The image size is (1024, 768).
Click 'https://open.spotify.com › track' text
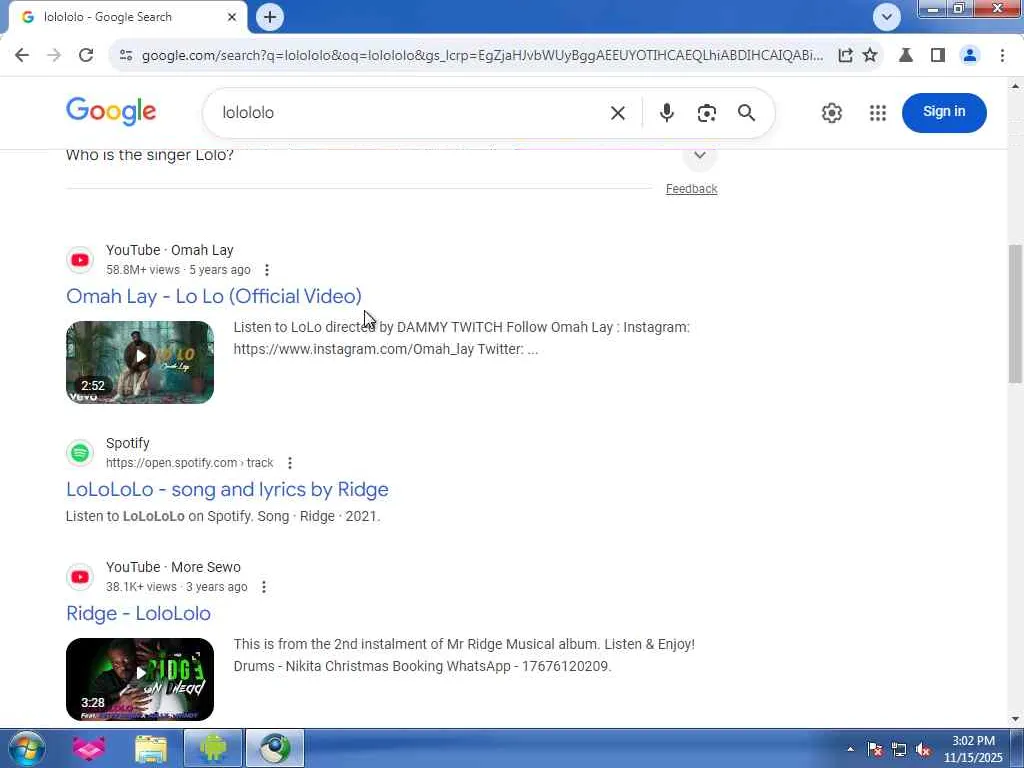[189, 463]
